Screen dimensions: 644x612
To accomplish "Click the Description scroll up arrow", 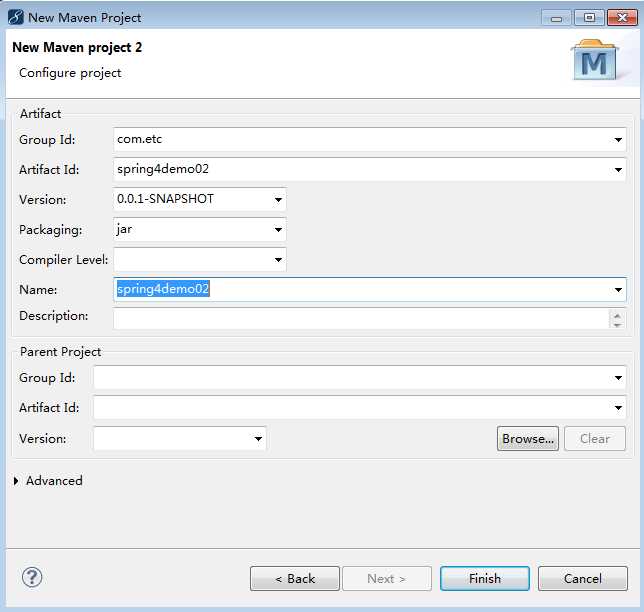I will click(x=617, y=315).
